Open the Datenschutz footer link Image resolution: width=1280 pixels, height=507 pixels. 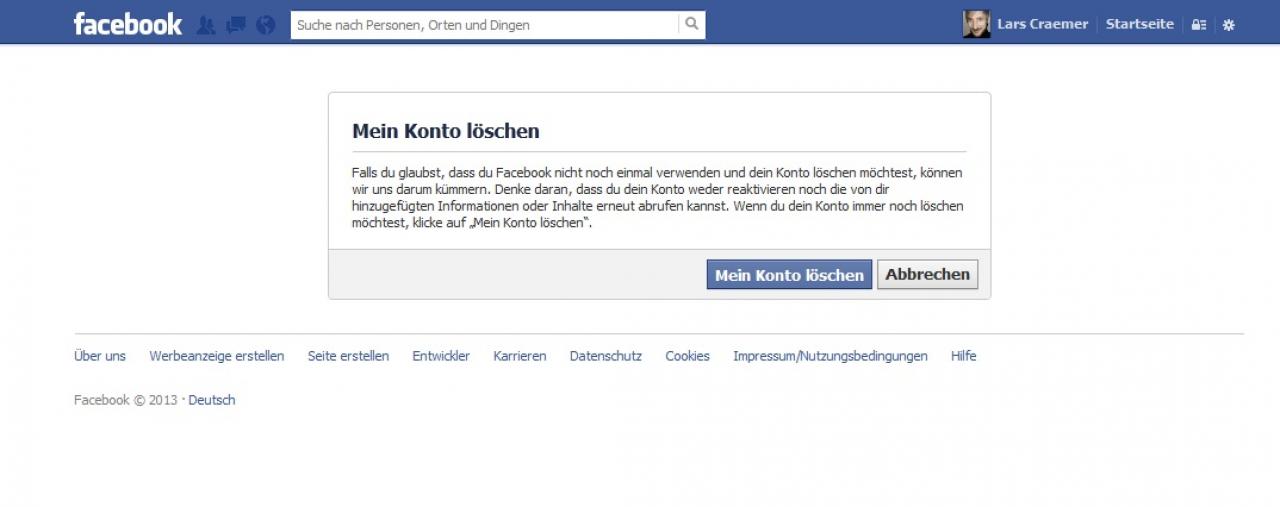click(x=606, y=356)
